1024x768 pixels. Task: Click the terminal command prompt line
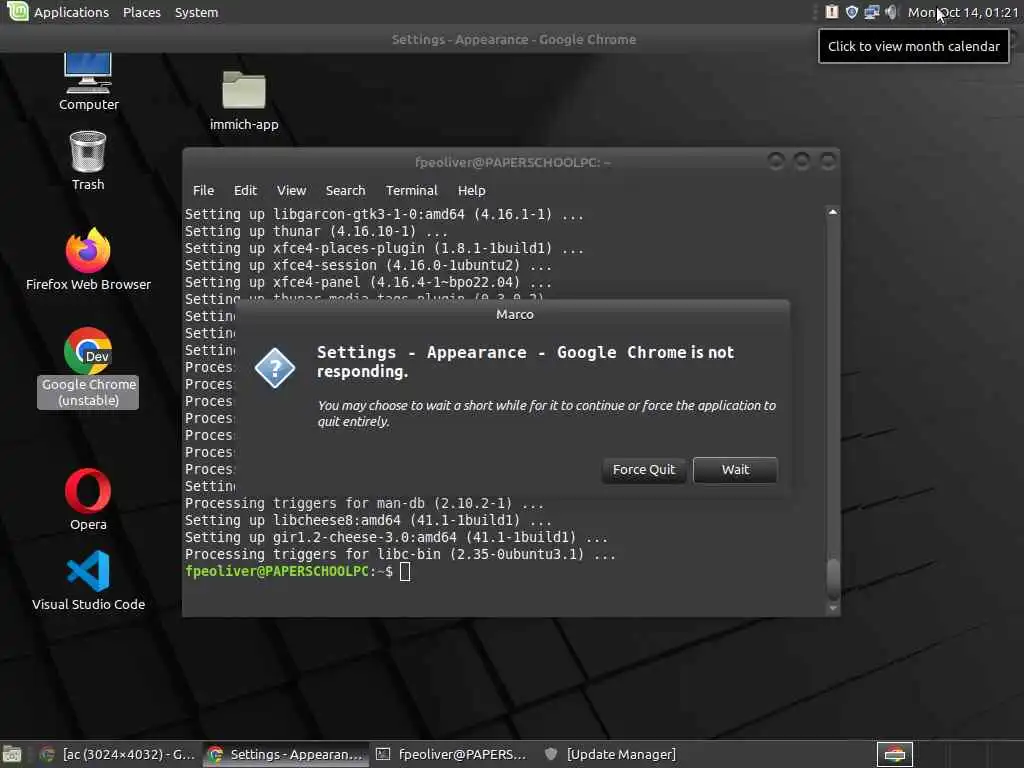pyautogui.click(x=297, y=571)
